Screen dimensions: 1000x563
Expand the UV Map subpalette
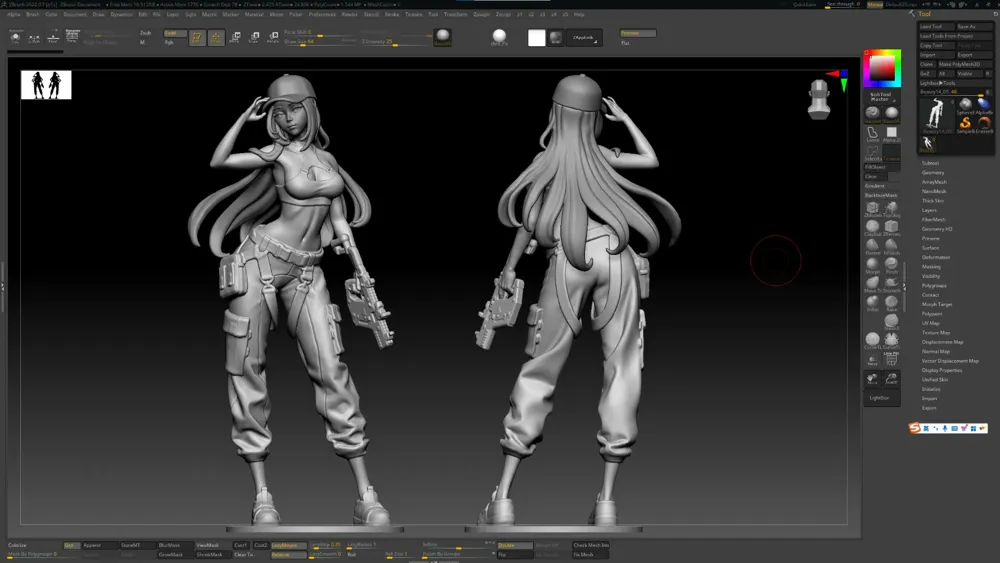click(x=931, y=323)
